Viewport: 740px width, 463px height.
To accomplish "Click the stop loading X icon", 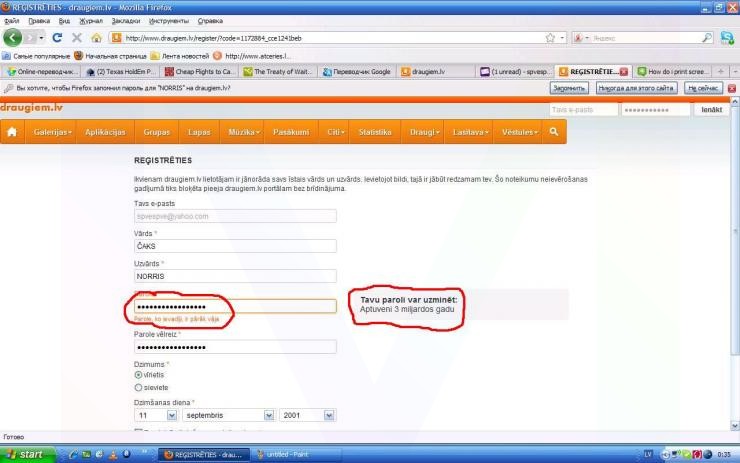I will coord(77,38).
